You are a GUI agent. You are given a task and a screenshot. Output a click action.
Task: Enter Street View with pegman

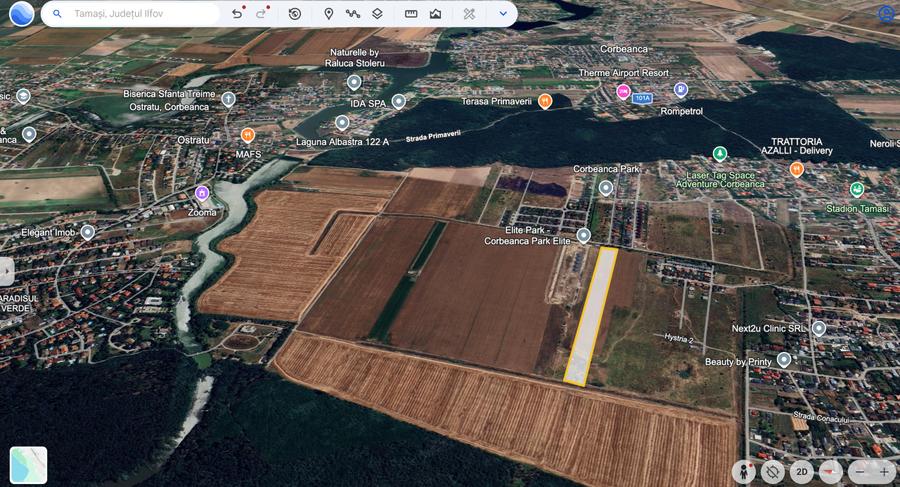click(743, 472)
